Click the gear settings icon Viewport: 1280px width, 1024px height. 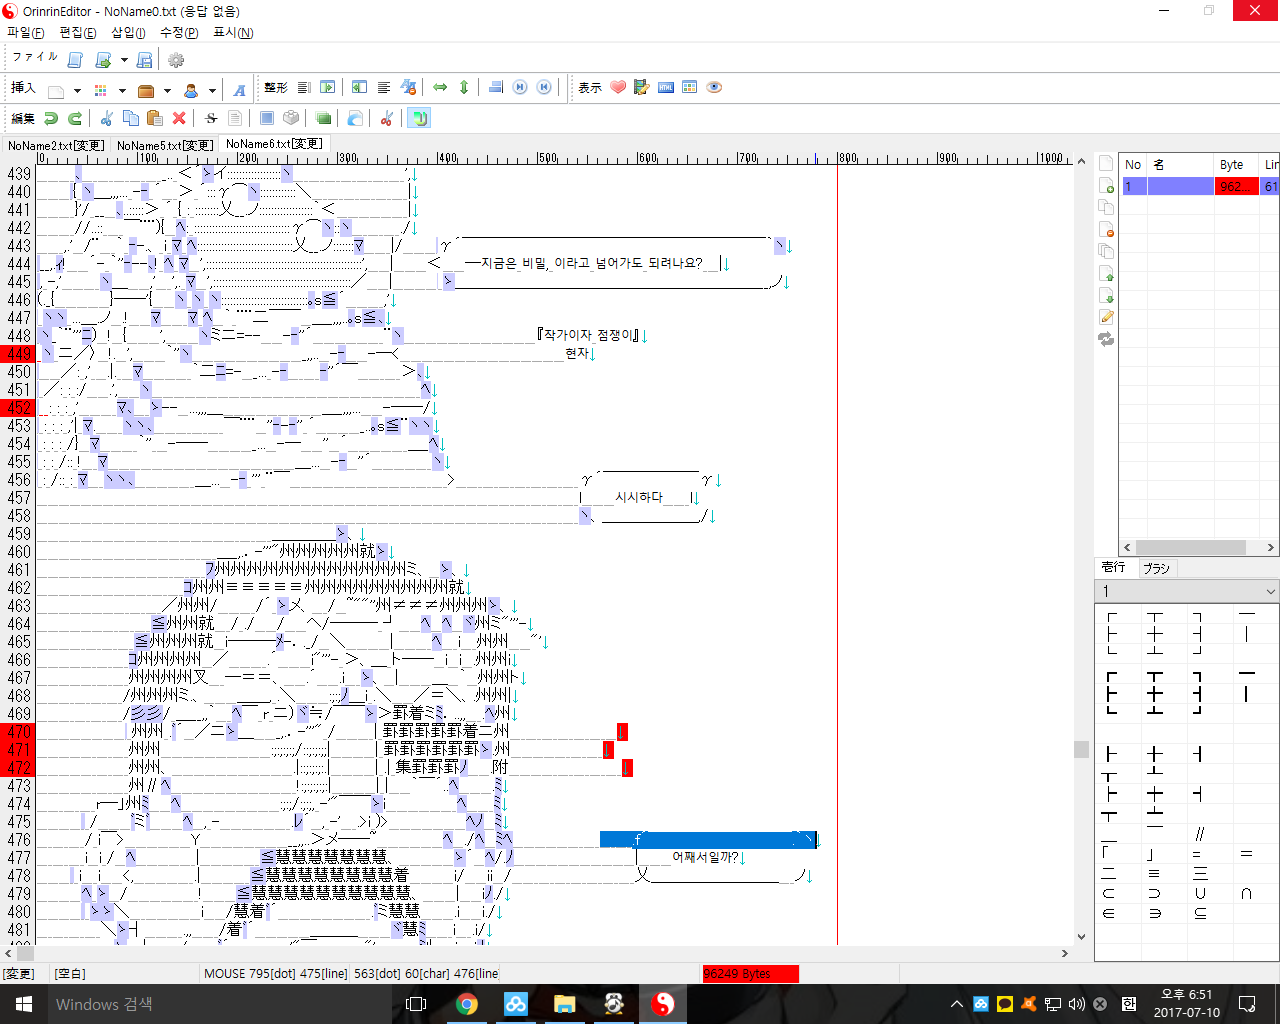[176, 60]
